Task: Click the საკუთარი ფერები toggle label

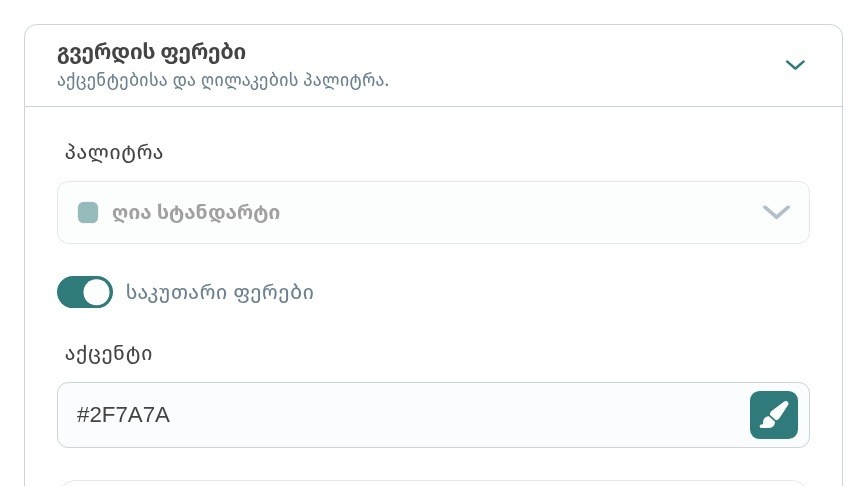Action: click(x=220, y=292)
